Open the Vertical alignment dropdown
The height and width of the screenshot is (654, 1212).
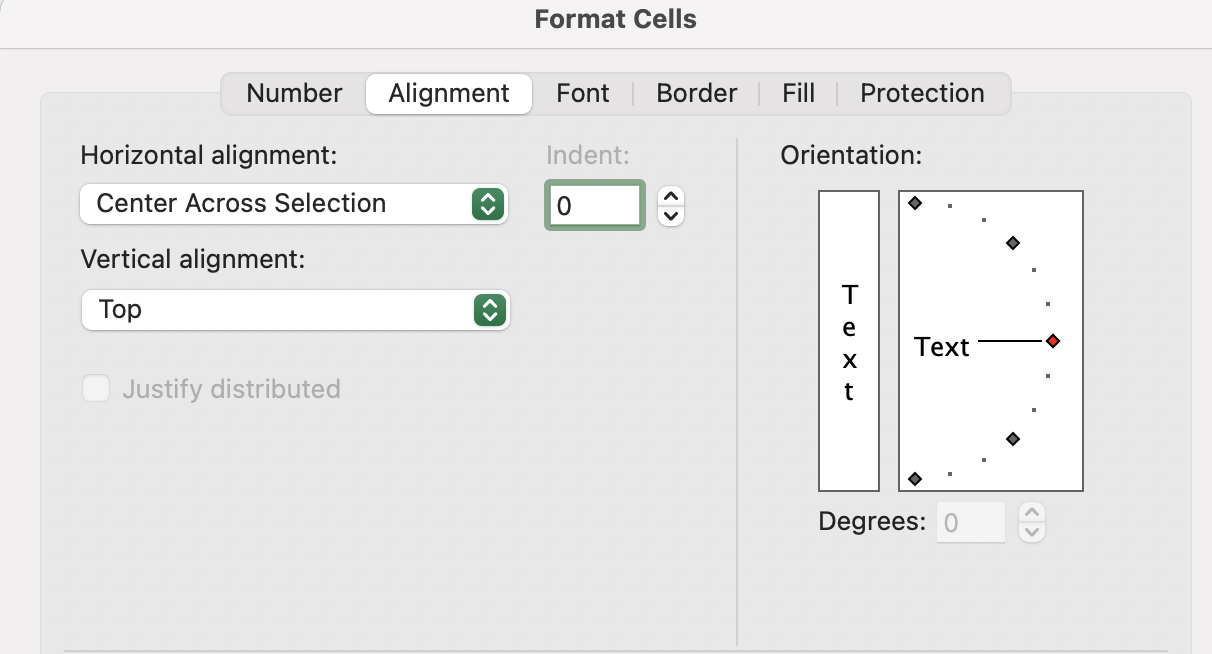pos(294,310)
